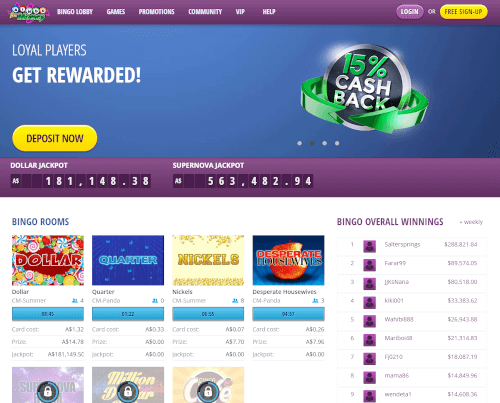Select the first carousel slide dot

click(x=300, y=143)
